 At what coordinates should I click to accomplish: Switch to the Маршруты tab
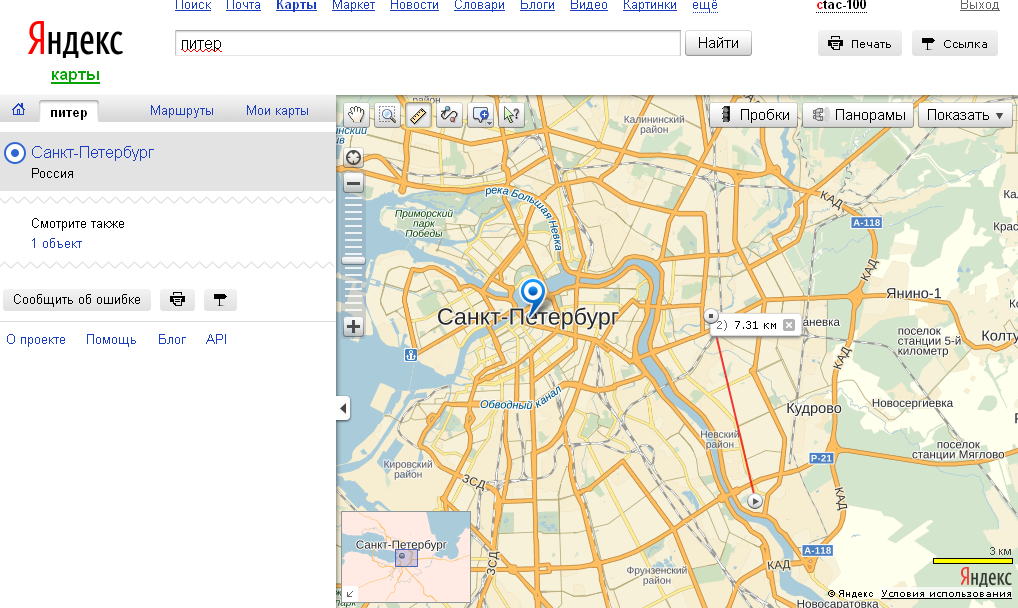coord(182,110)
